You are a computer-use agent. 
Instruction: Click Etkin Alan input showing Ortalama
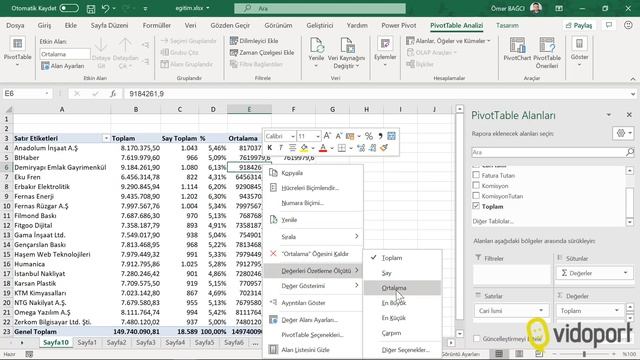coord(64,54)
